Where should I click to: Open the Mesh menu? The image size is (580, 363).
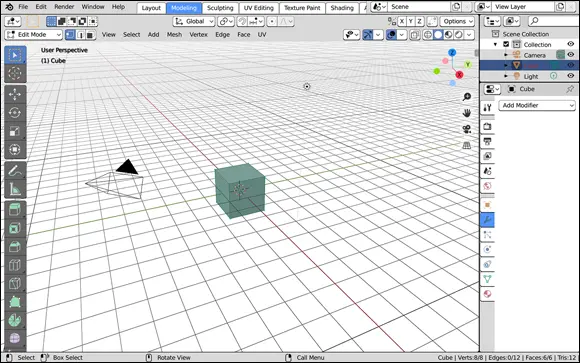[174, 35]
